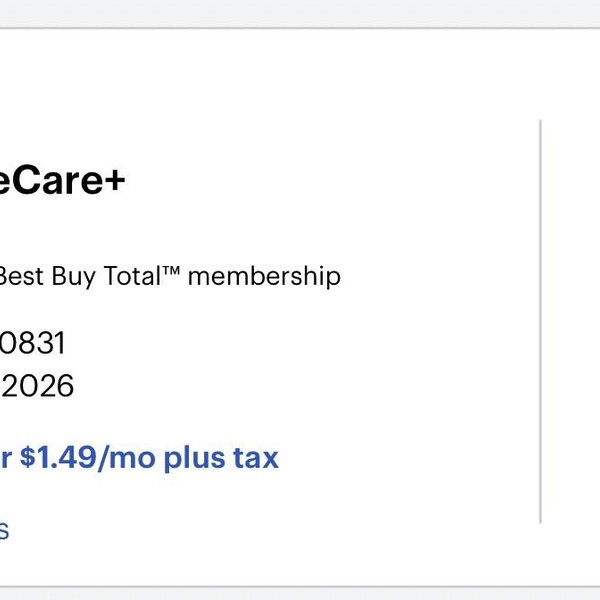Click the word membership in the description
600x600 pixels.
264,276
